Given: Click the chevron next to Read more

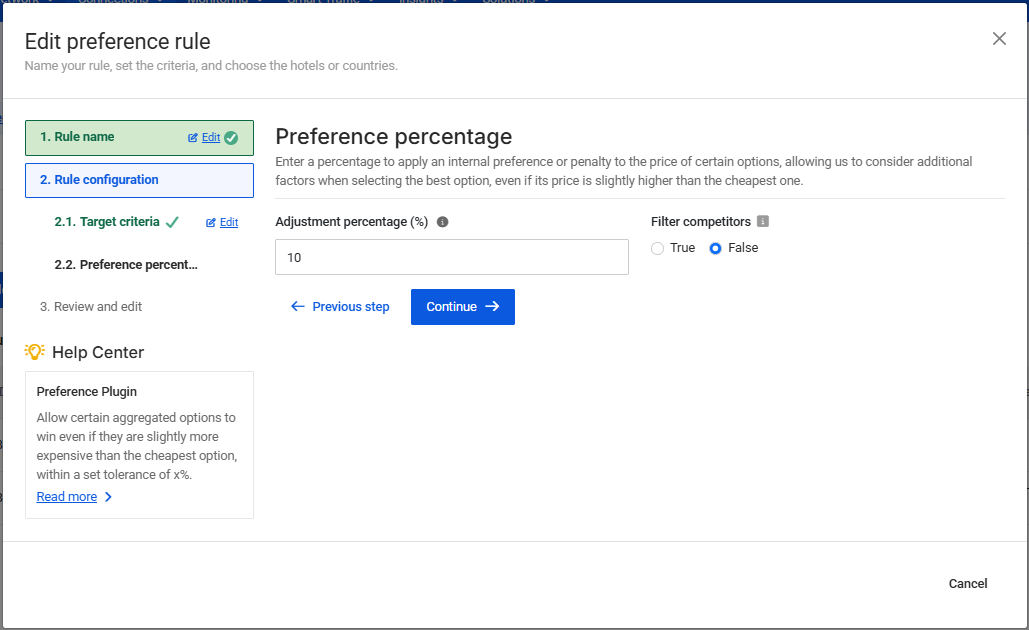Looking at the screenshot, I should tap(107, 496).
